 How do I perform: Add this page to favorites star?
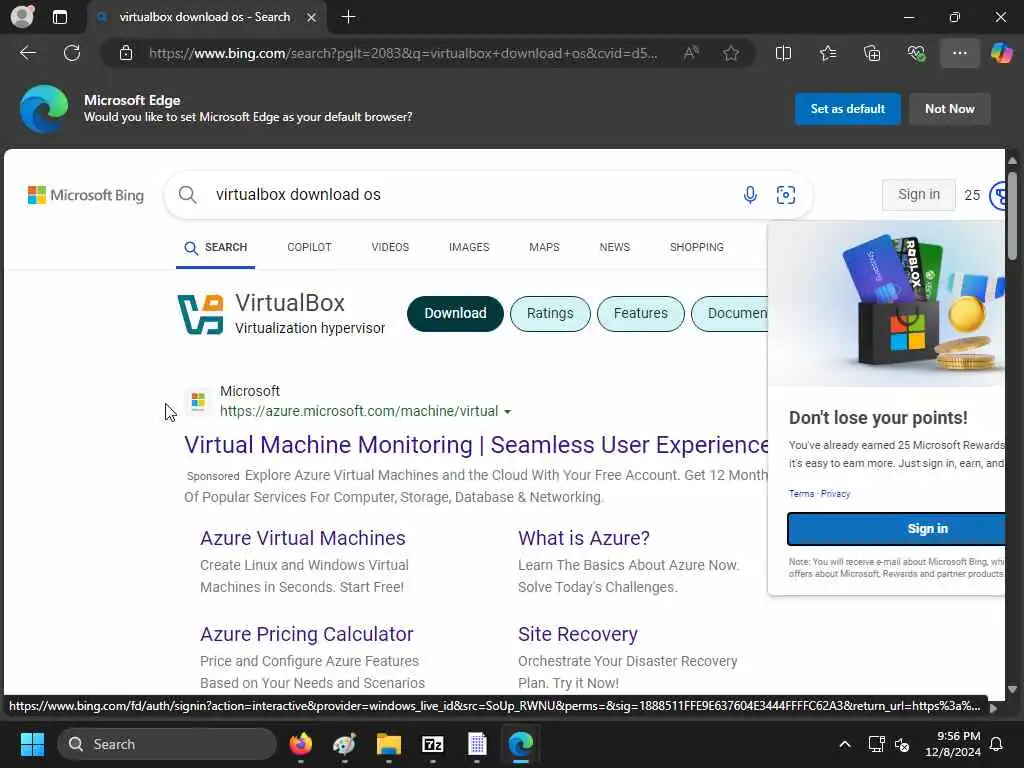pyautogui.click(x=731, y=53)
